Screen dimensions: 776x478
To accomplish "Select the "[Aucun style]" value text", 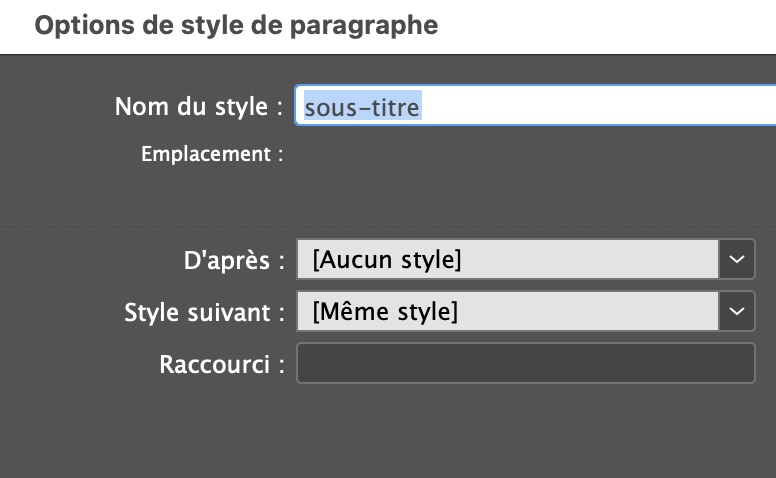I will (x=387, y=260).
